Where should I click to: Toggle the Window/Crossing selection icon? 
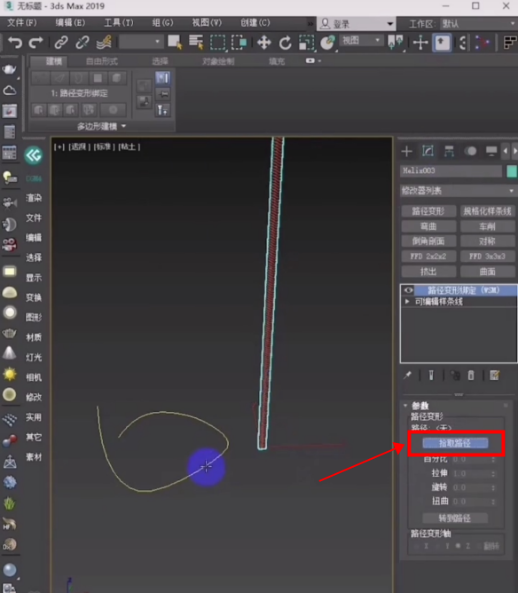[239, 42]
